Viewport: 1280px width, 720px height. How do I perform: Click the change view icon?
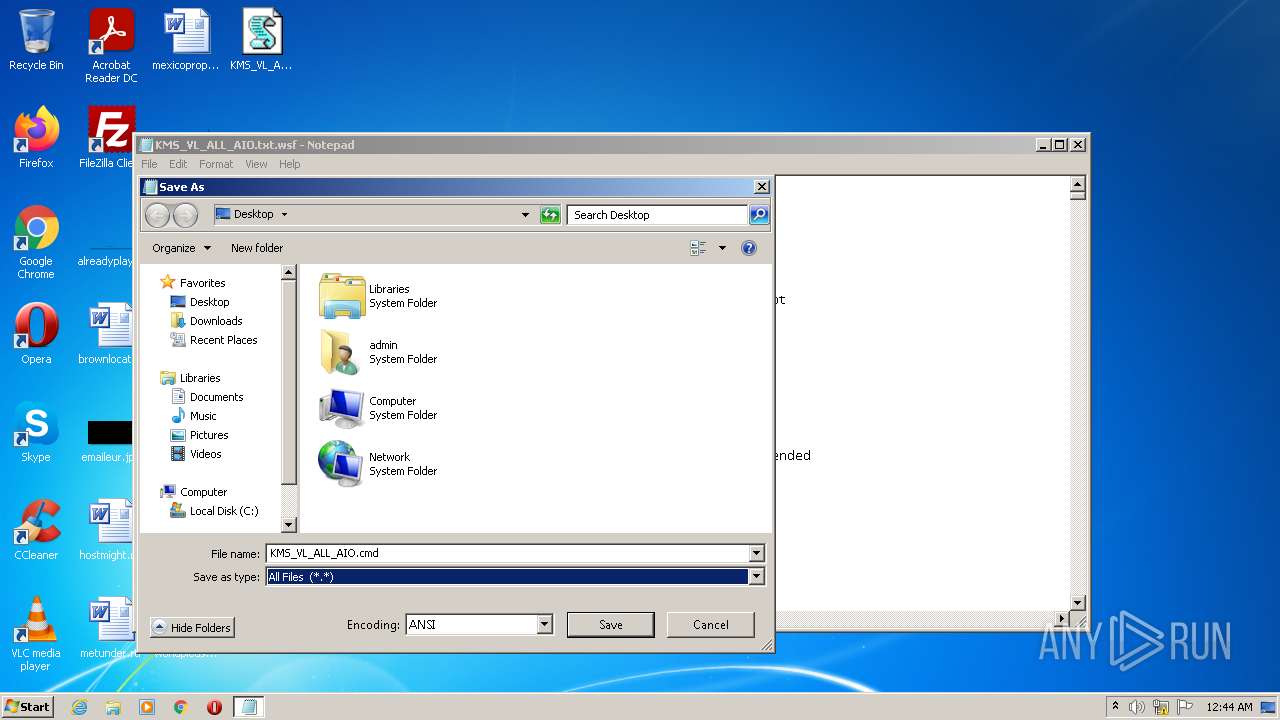tap(699, 248)
